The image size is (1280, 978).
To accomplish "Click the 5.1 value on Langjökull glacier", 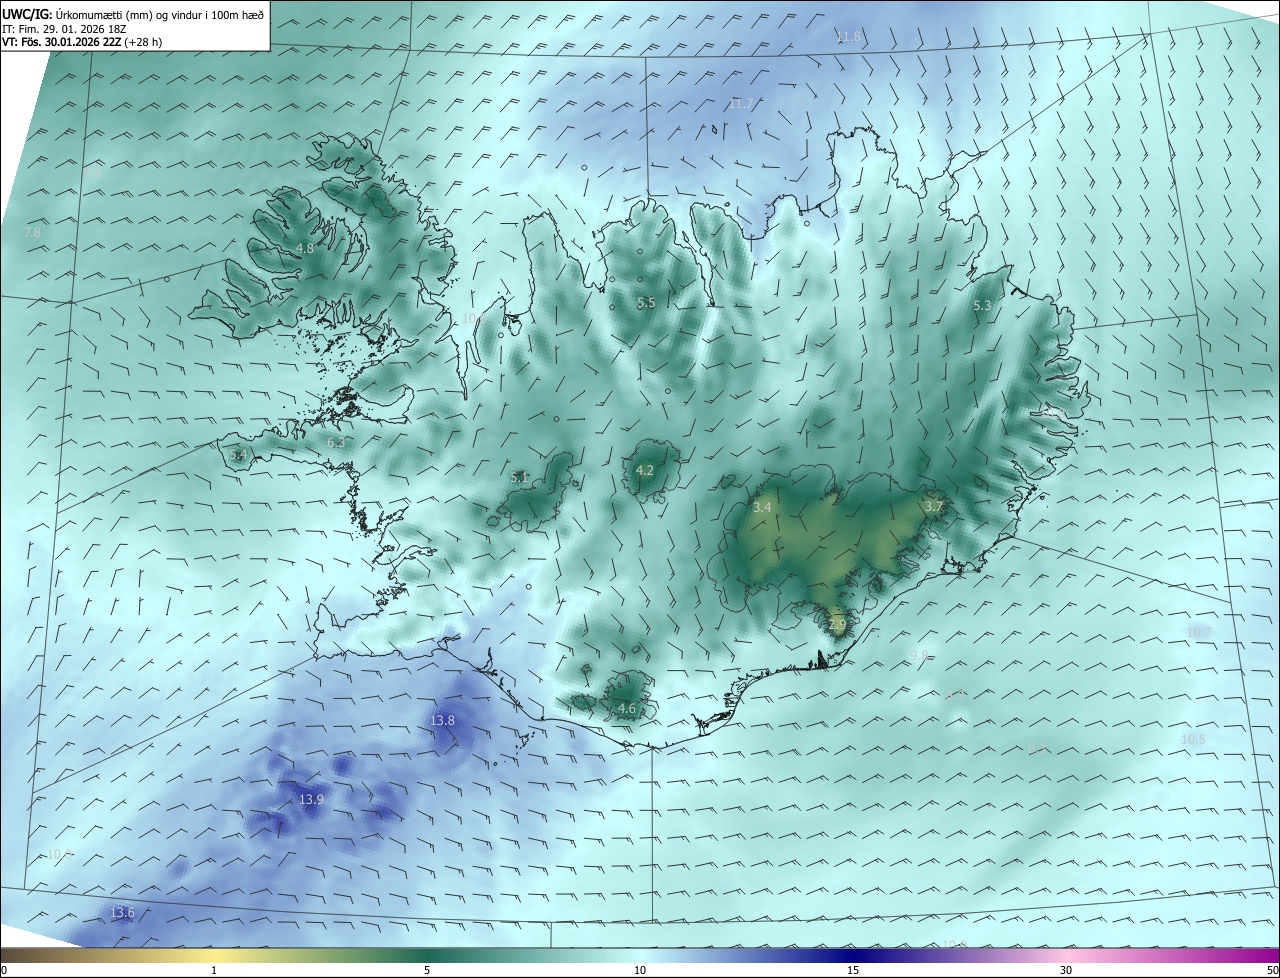I will pos(519,477).
